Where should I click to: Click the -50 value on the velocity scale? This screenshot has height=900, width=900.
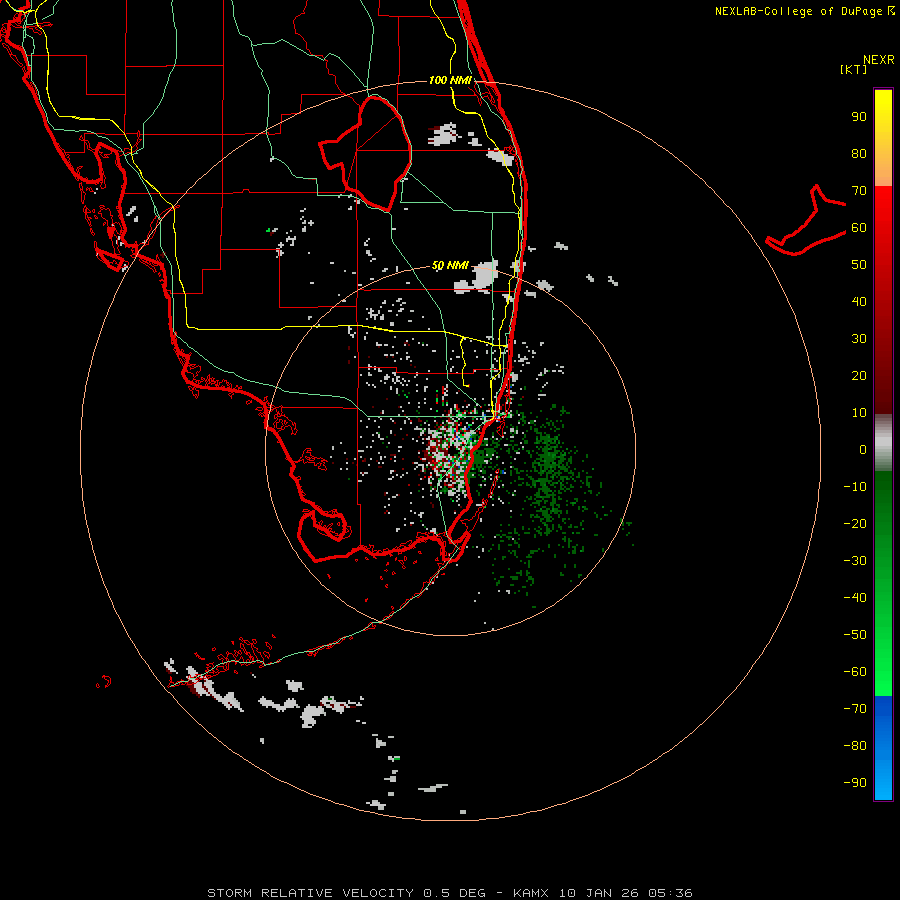[855, 635]
